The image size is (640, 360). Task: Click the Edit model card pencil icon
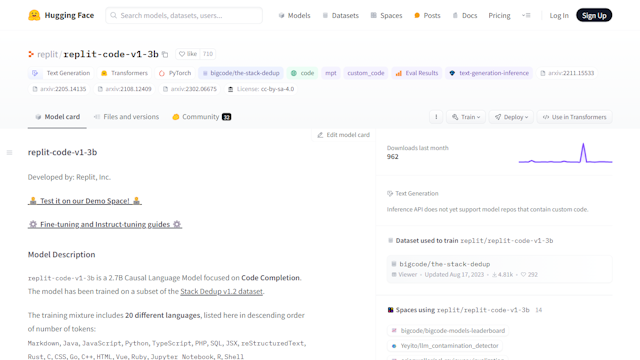click(x=320, y=135)
